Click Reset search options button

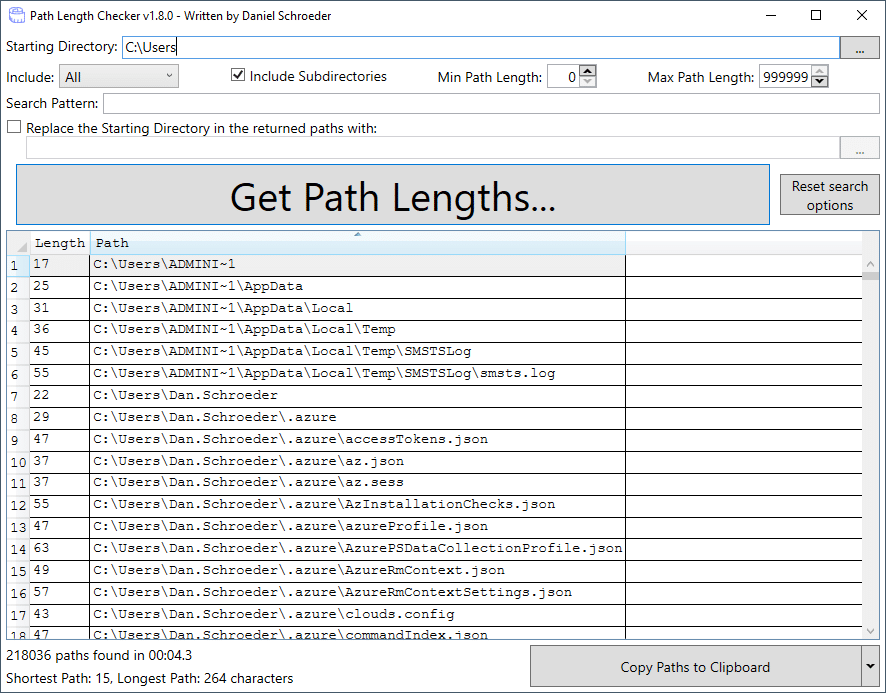(x=829, y=195)
